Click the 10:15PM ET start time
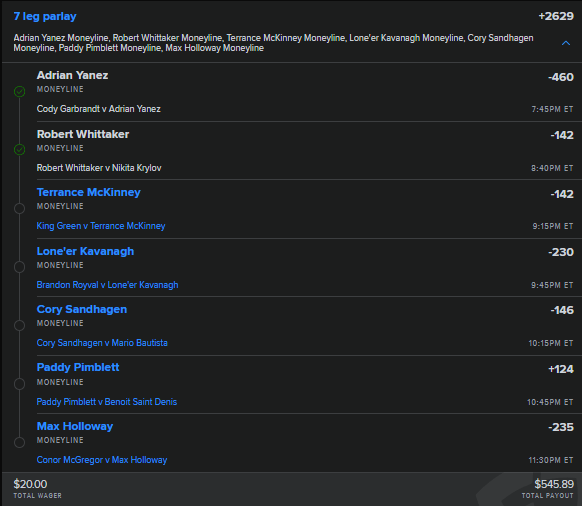 (x=551, y=343)
